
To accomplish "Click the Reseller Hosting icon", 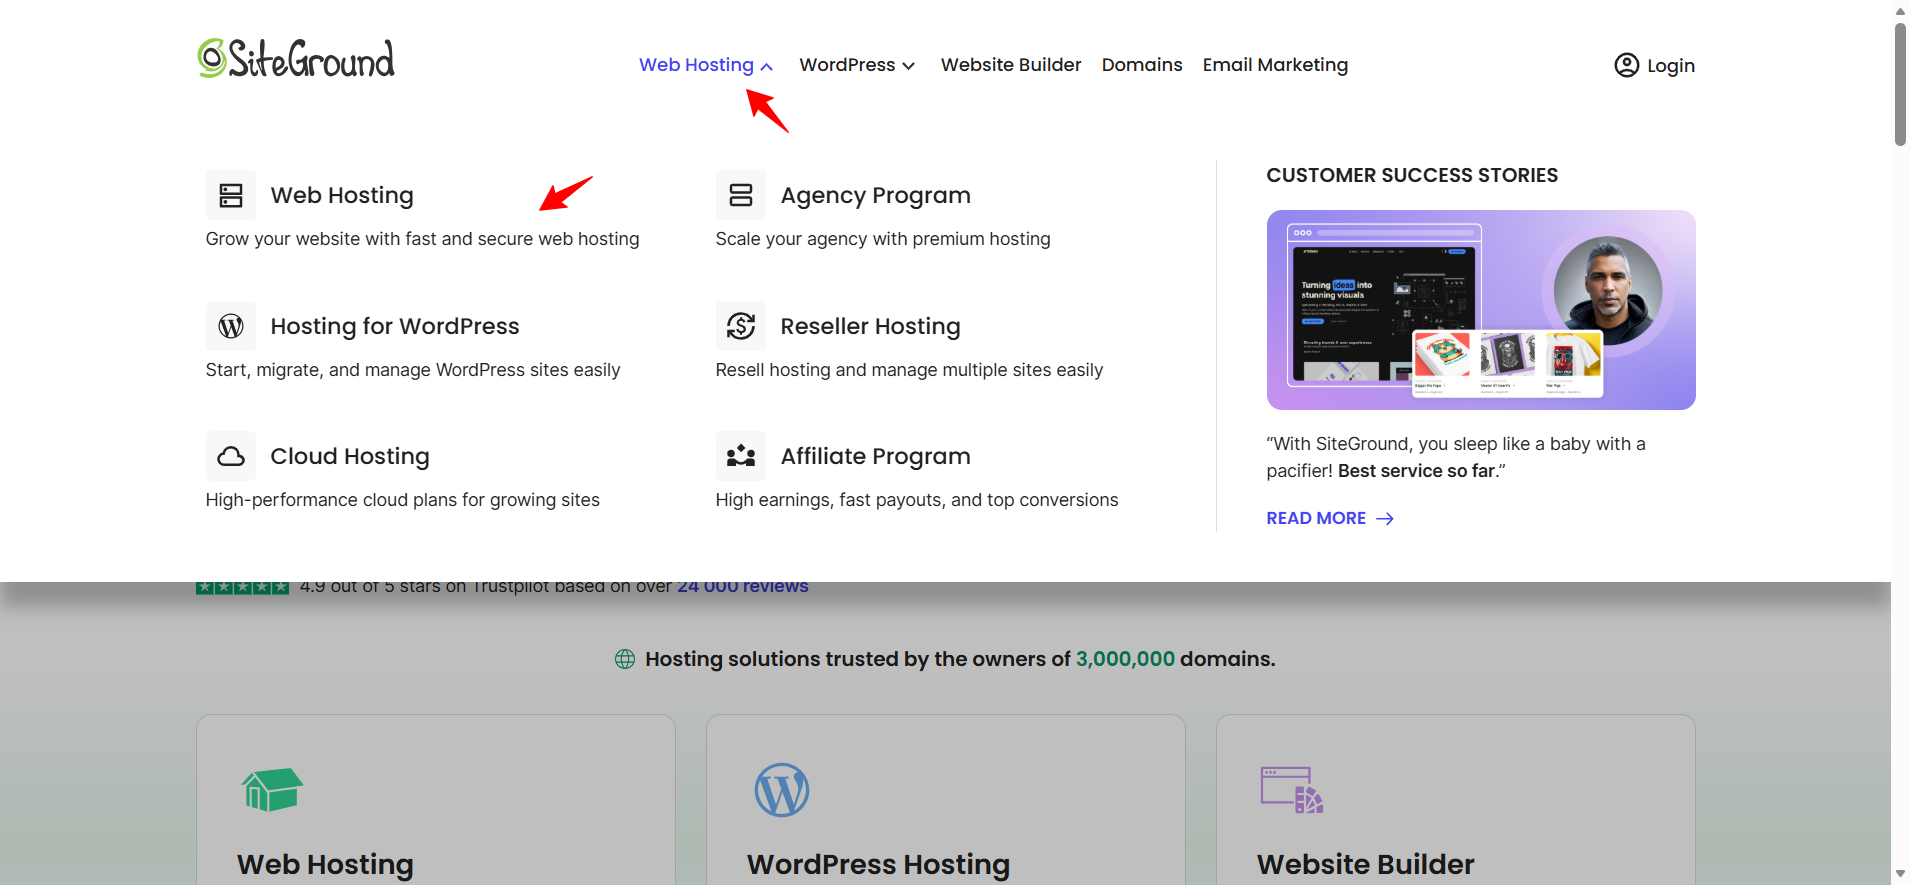I will pyautogui.click(x=741, y=326).
